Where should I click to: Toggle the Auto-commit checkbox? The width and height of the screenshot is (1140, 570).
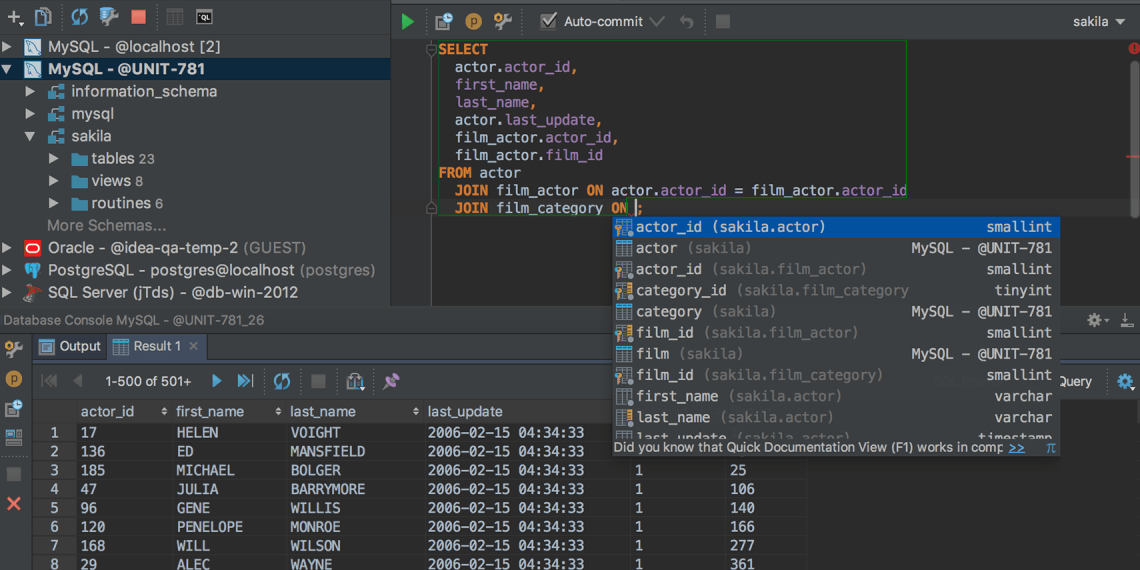(548, 21)
